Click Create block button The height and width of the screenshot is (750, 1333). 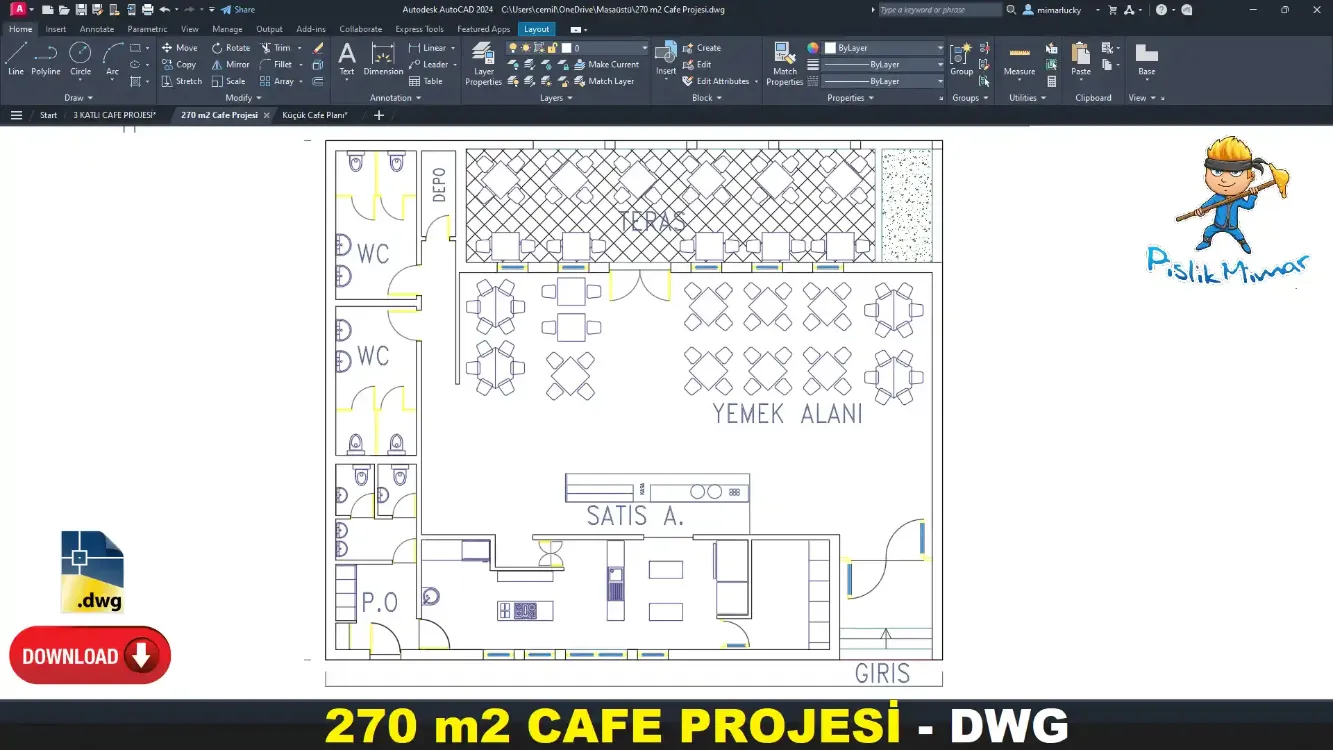coord(701,48)
